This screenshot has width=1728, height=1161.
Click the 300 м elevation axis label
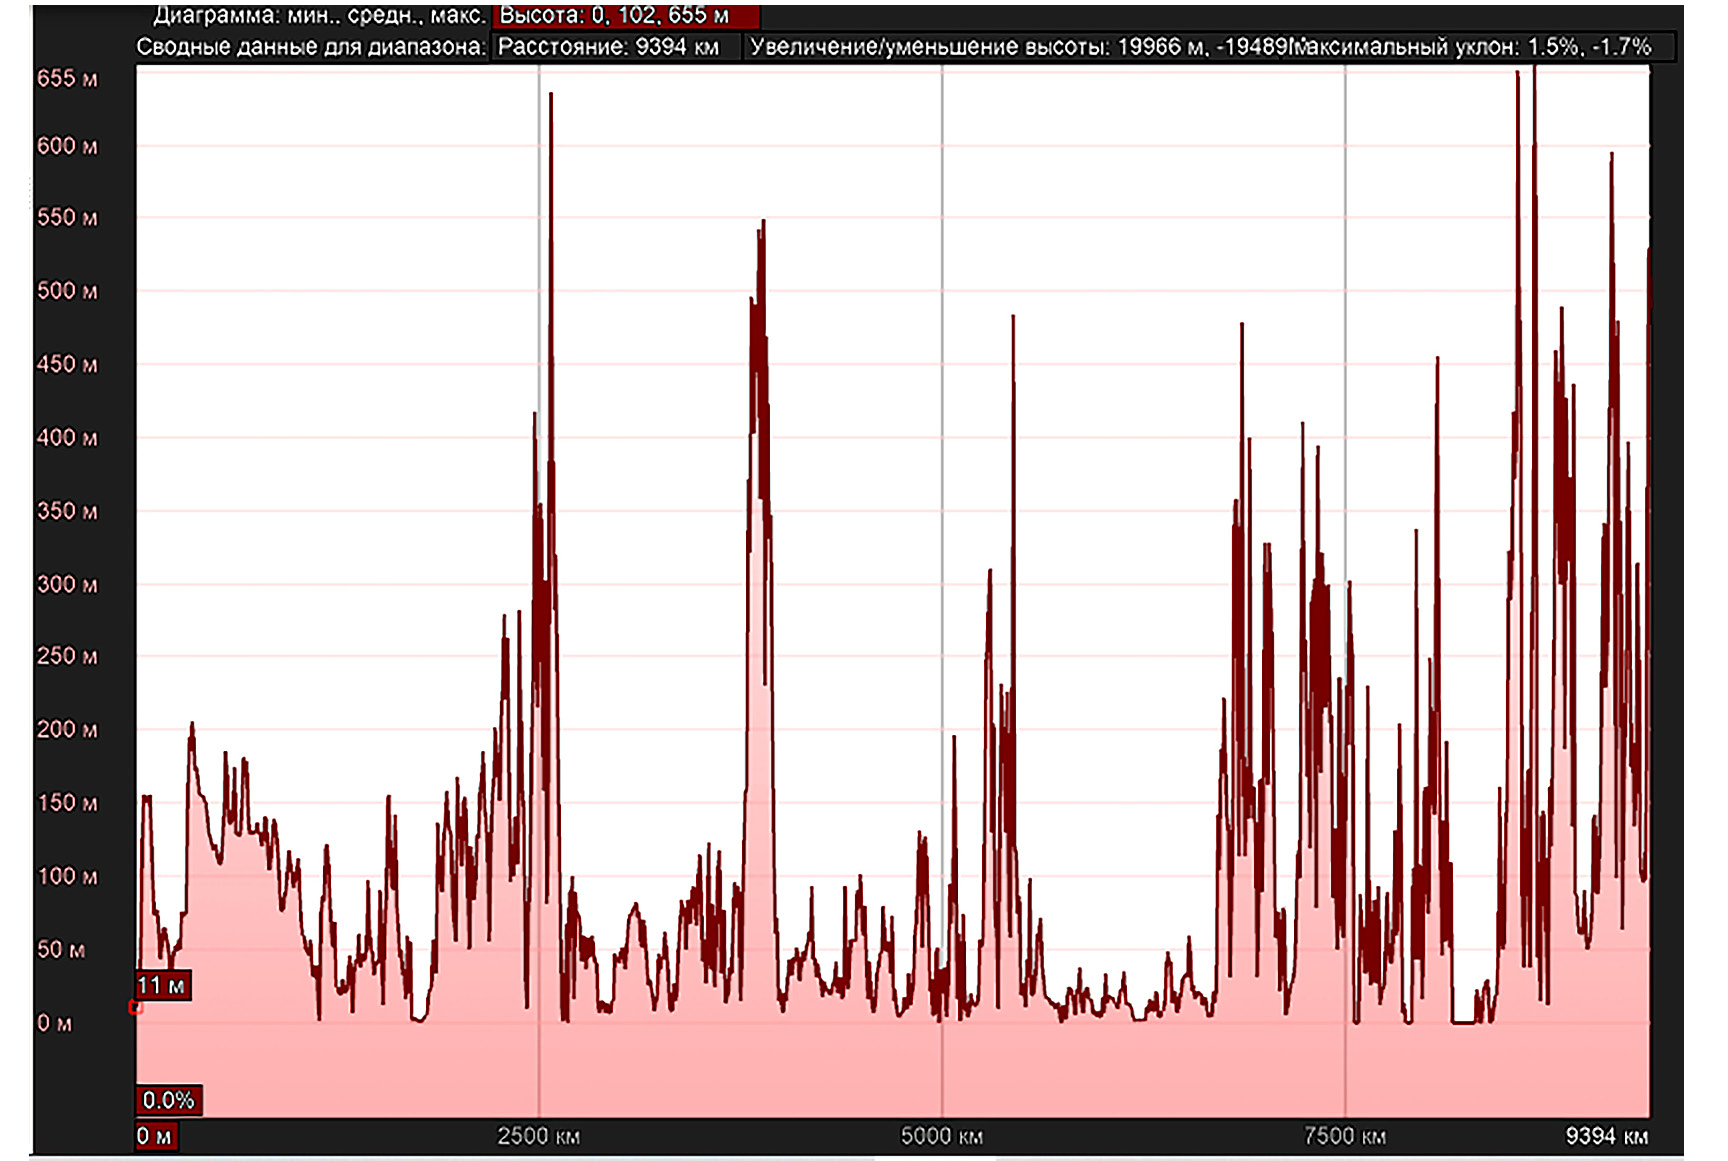(67, 584)
